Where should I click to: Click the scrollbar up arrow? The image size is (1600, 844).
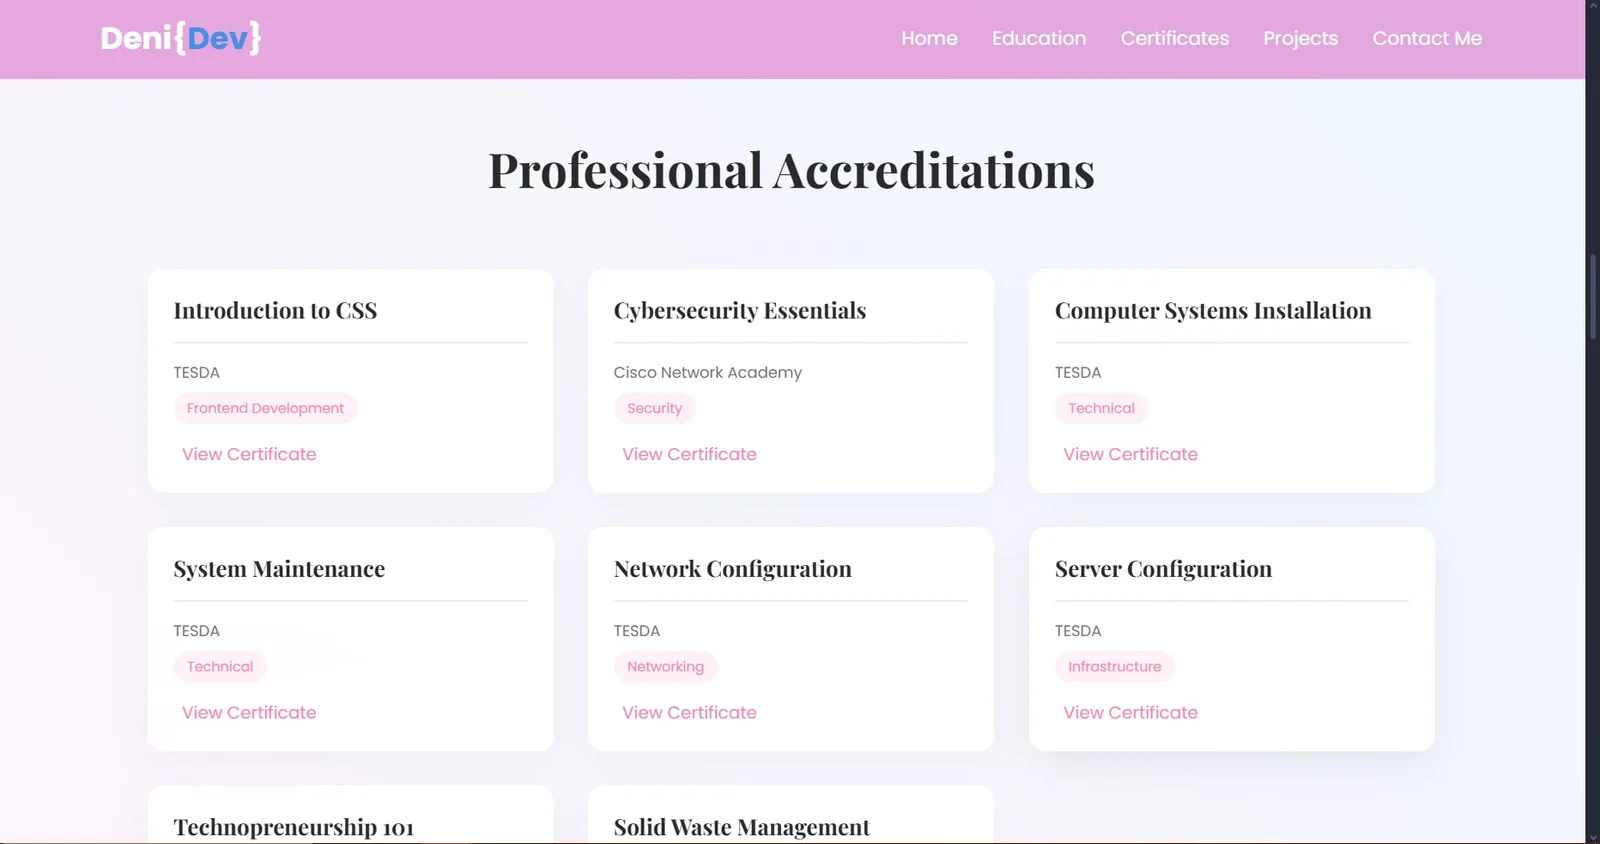click(x=1592, y=7)
